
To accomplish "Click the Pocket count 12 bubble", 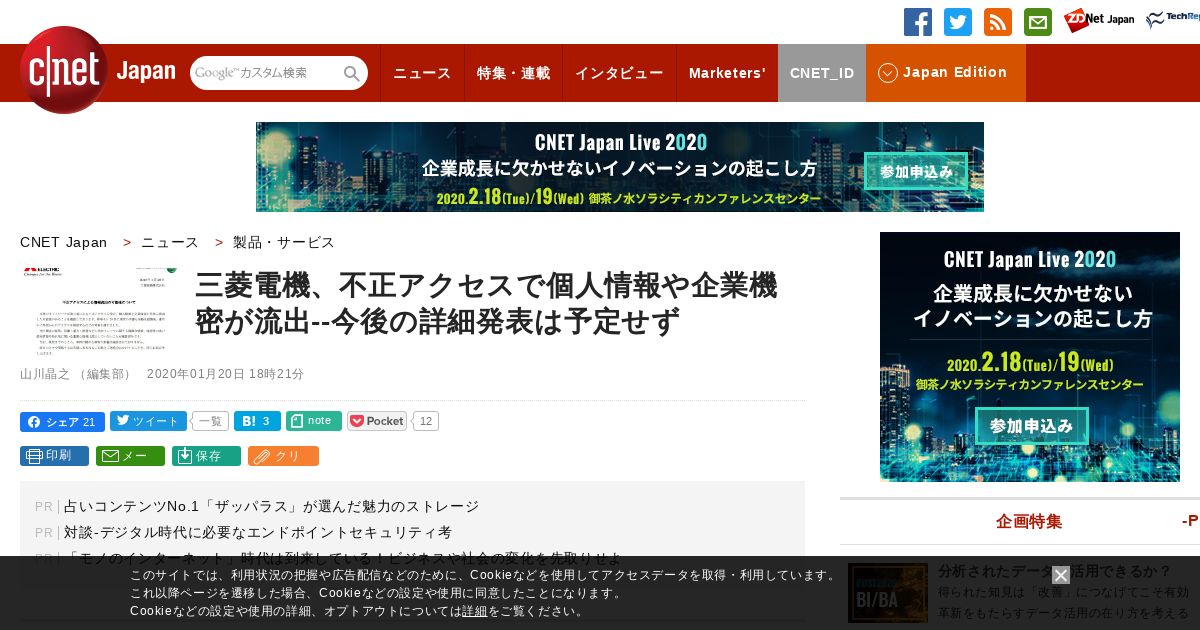I will click(426, 421).
